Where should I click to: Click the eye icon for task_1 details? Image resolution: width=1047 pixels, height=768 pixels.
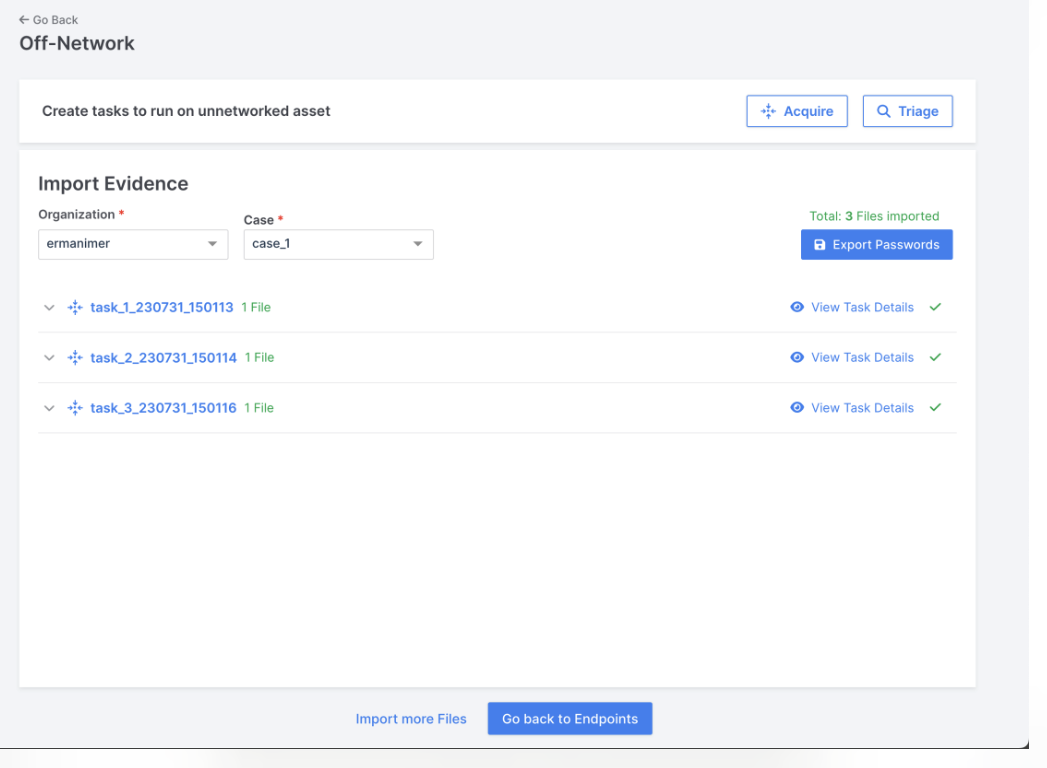point(797,308)
